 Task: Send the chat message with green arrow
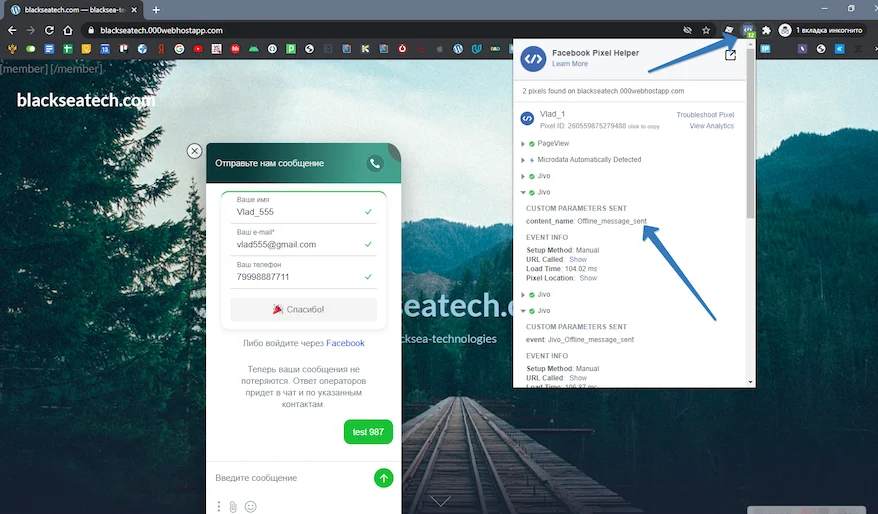pos(384,478)
